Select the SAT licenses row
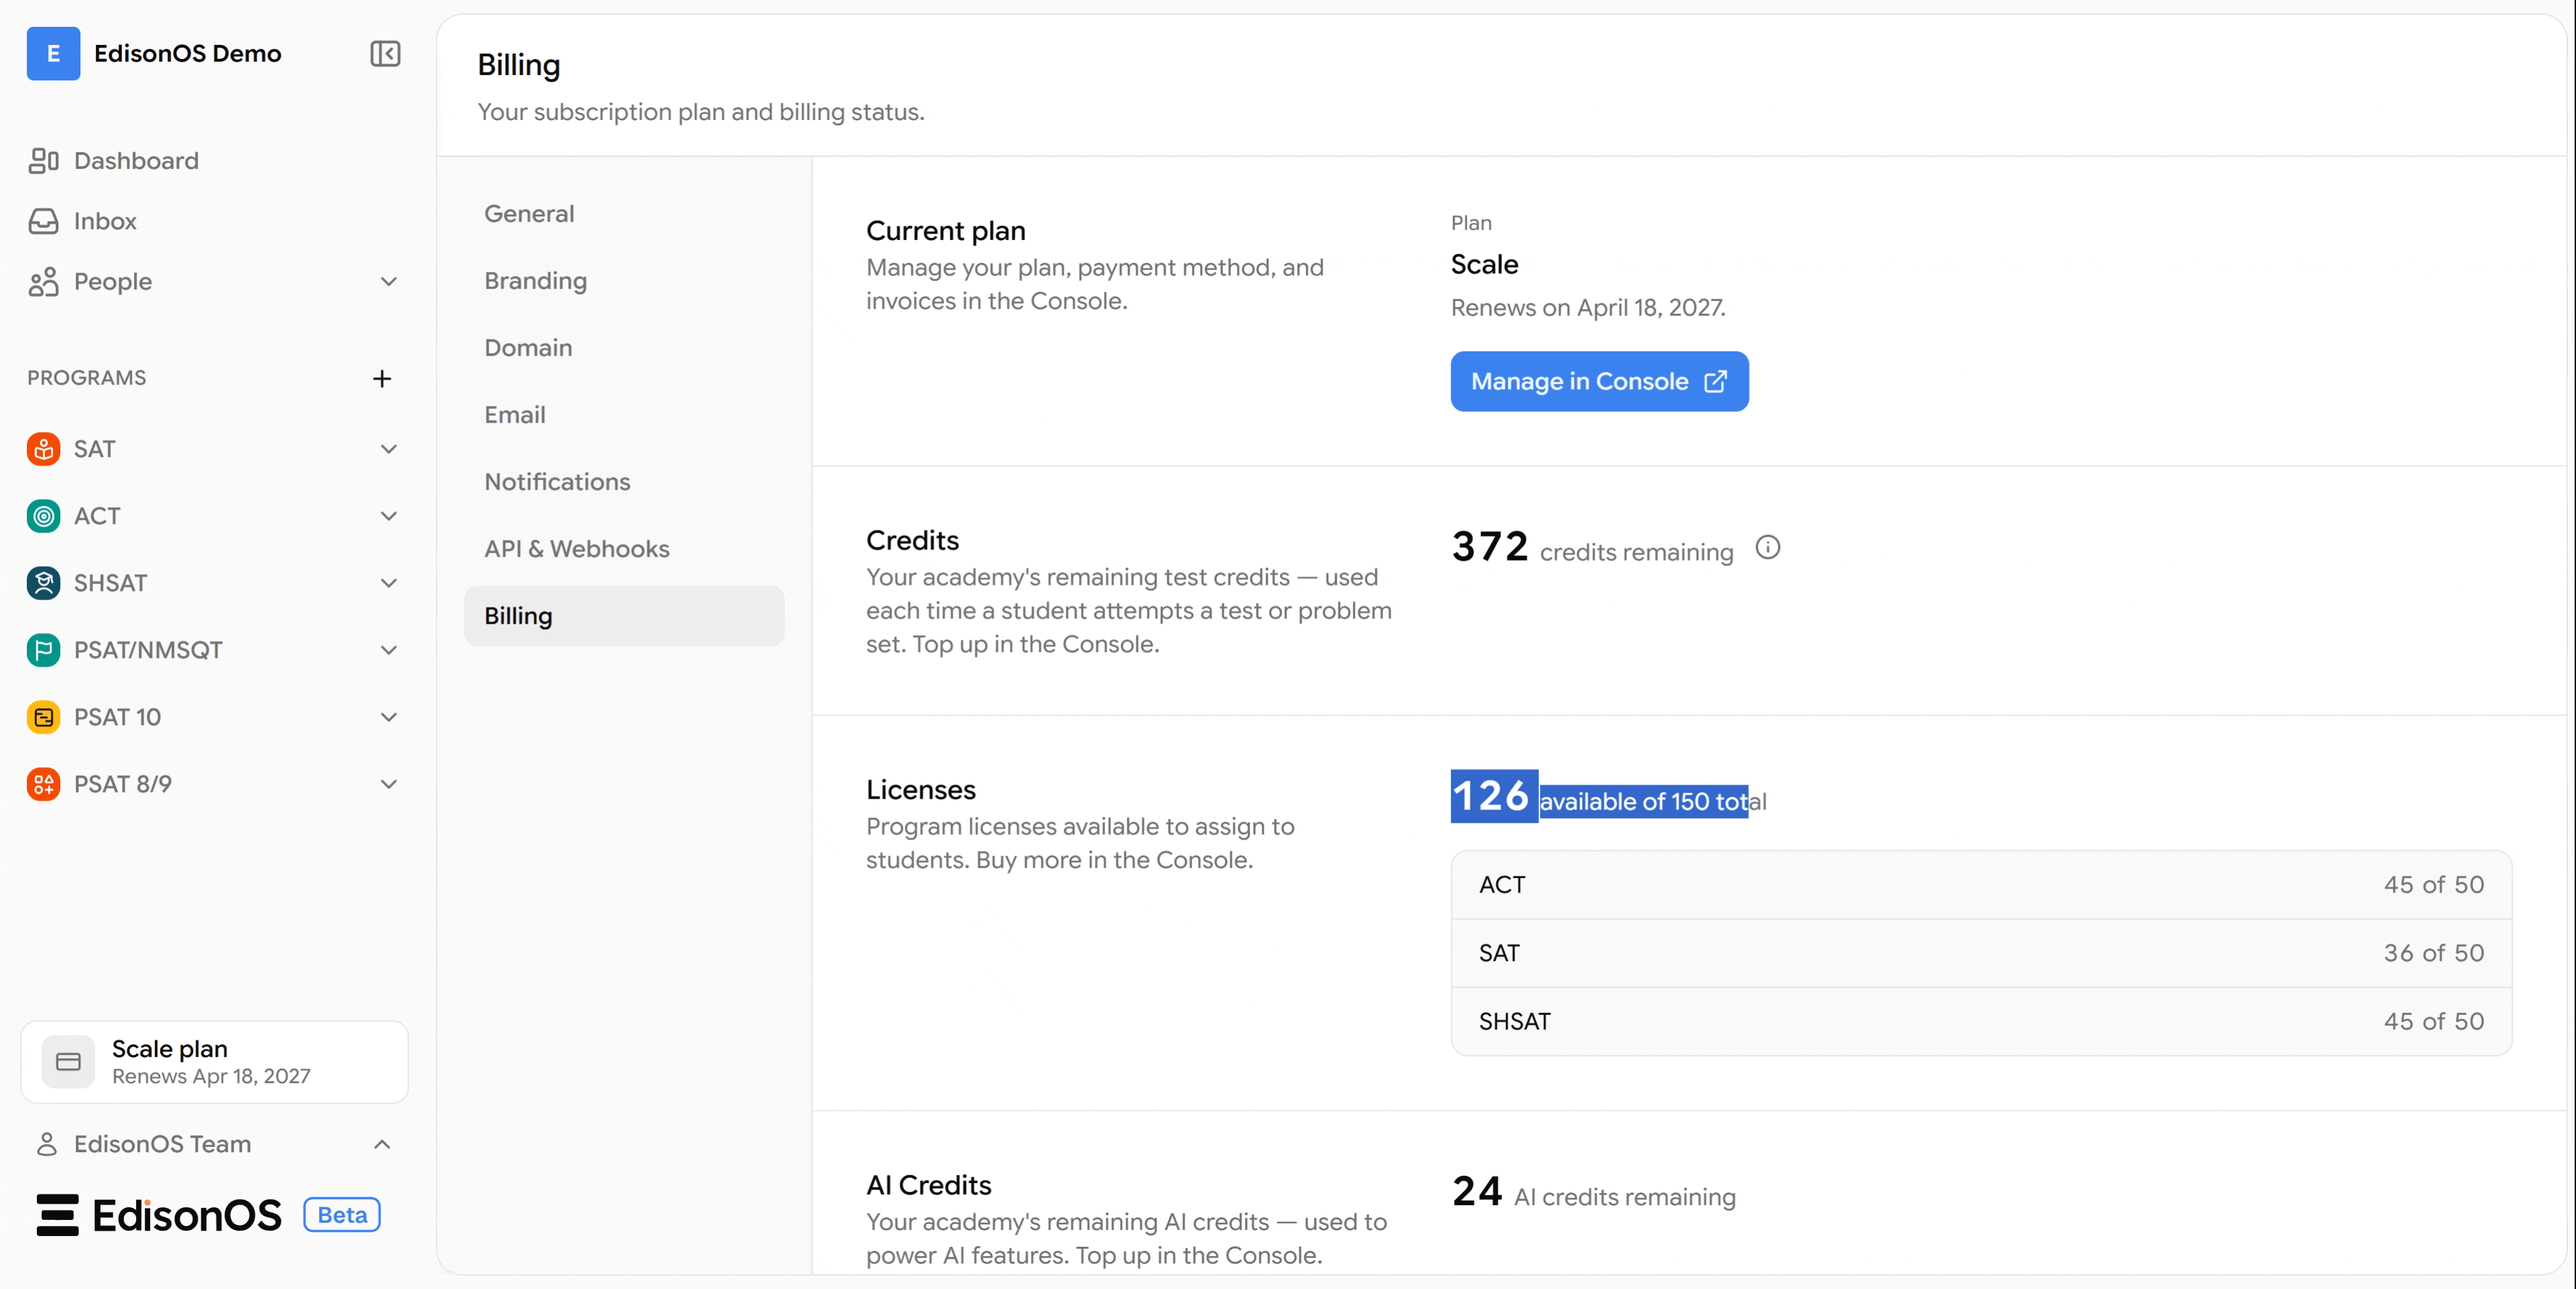Image resolution: width=2576 pixels, height=1289 pixels. click(1981, 953)
